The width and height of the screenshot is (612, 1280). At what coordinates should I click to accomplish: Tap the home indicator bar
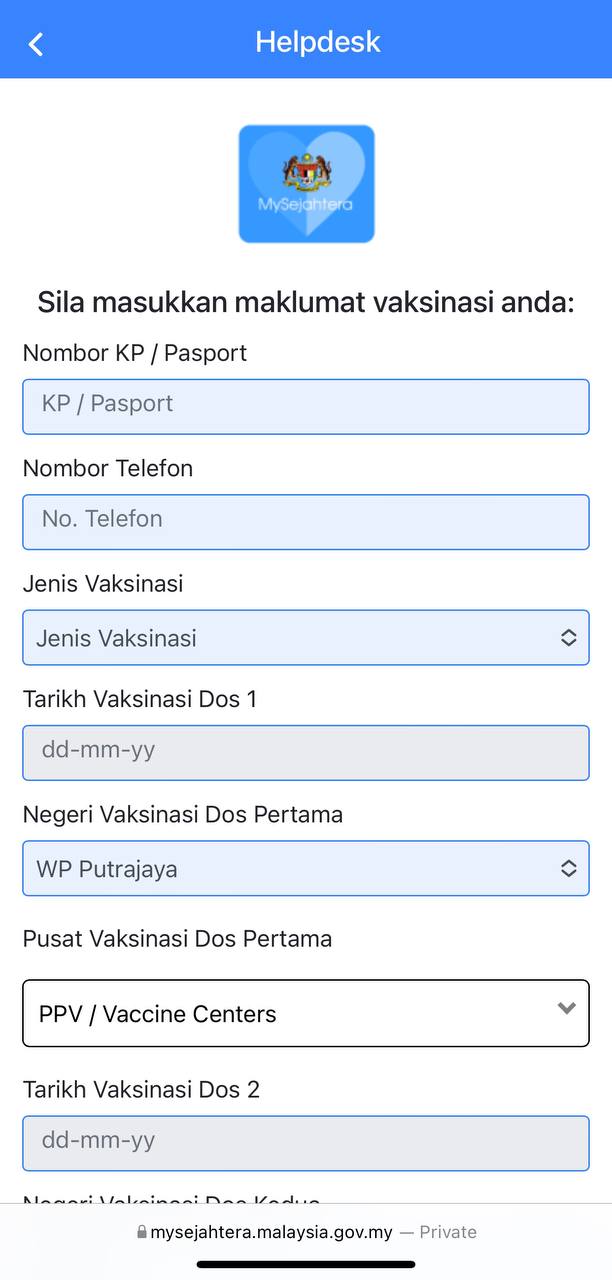click(x=306, y=1264)
